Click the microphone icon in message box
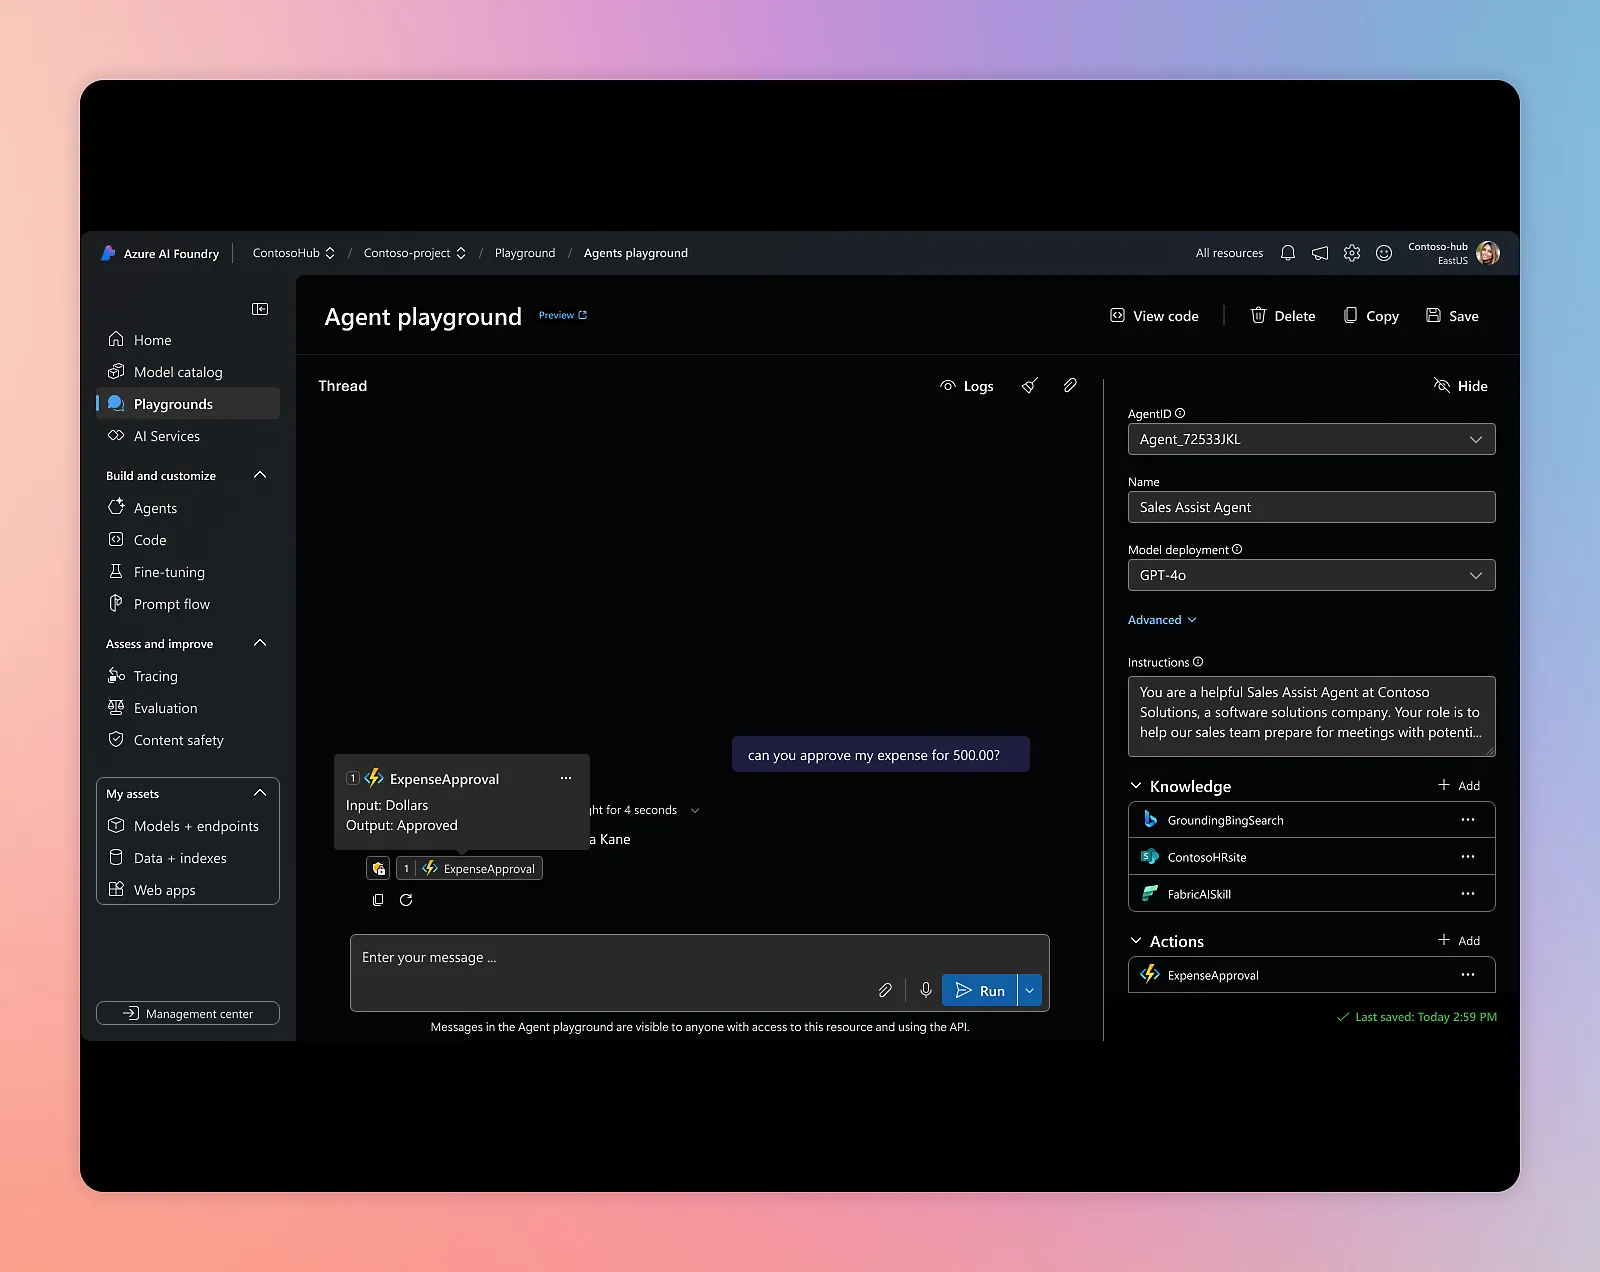This screenshot has height=1272, width=1600. coord(926,990)
